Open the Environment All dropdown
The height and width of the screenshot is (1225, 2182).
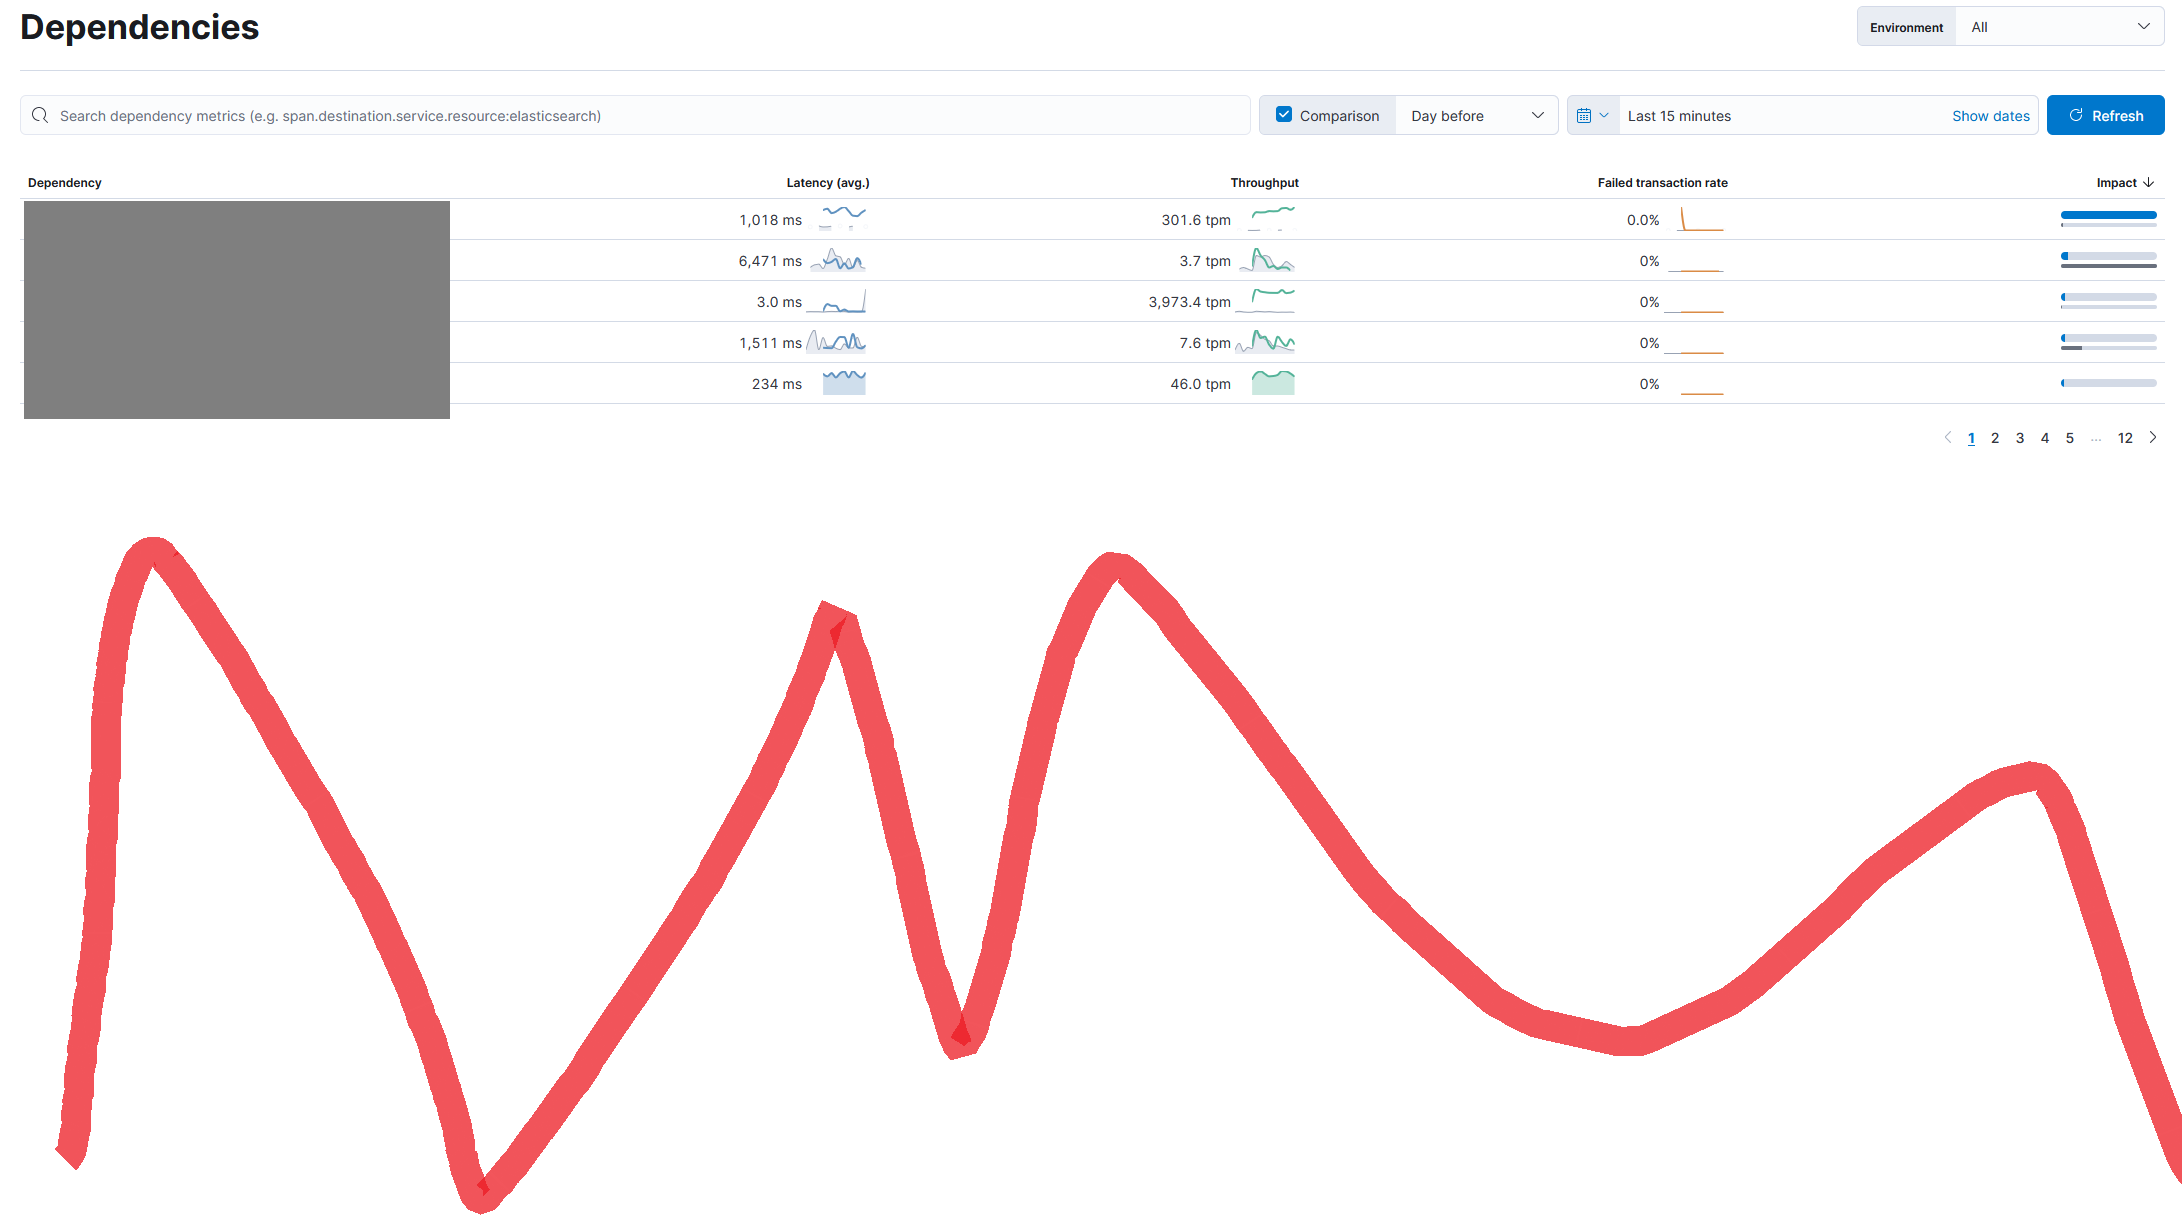(x=2060, y=27)
